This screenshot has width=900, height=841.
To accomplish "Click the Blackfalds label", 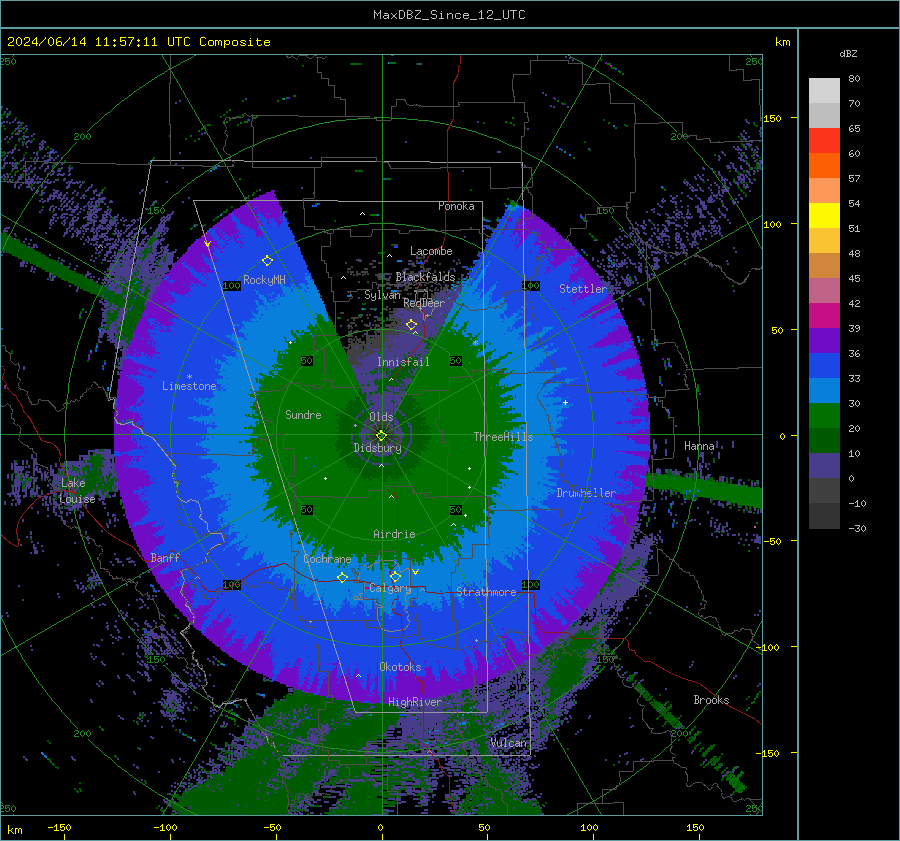I will coord(425,277).
